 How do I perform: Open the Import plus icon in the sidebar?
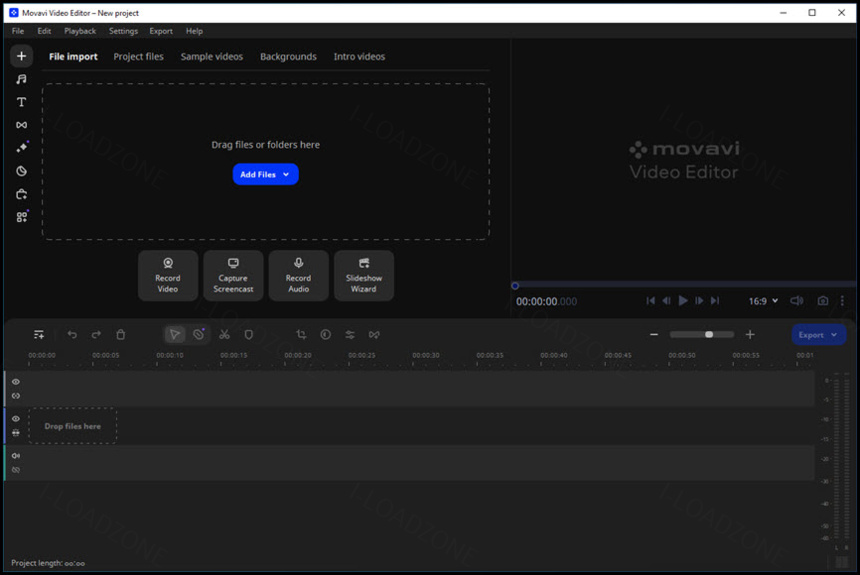(x=21, y=56)
